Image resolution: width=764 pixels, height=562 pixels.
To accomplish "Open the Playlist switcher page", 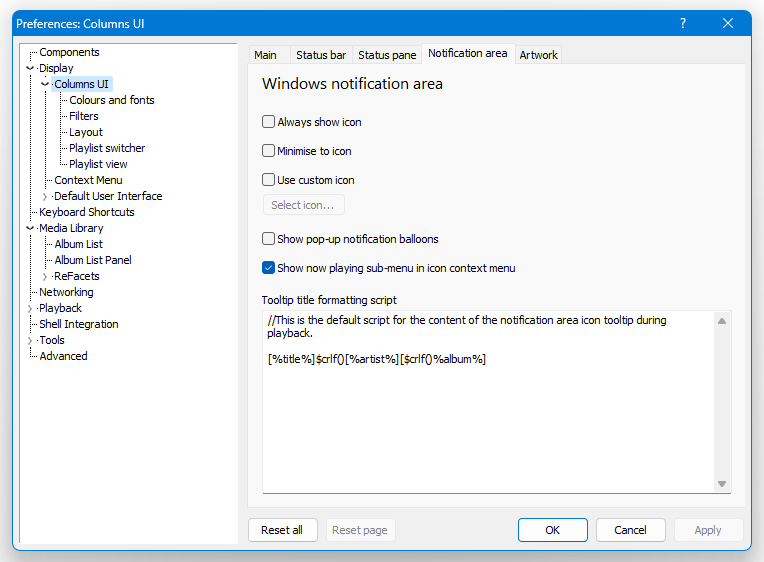I will (107, 148).
